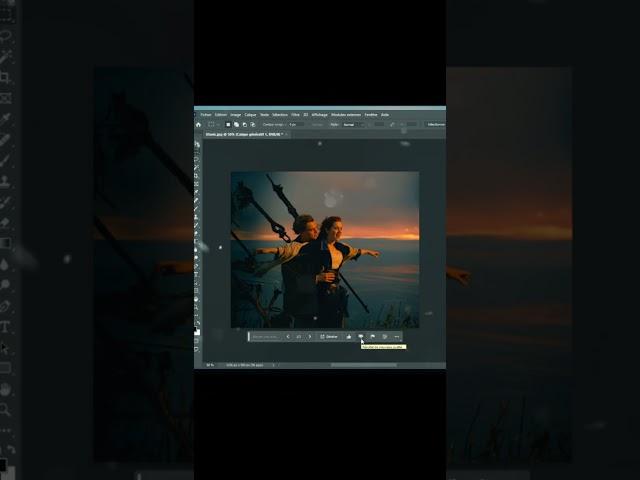Viewport: 640px width, 480px height.
Task: Select the Gradient tool
Action: pos(197,241)
